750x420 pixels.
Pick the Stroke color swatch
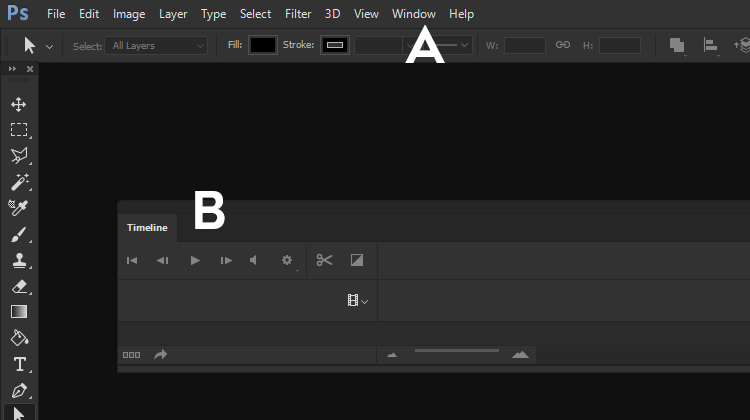pyautogui.click(x=335, y=45)
